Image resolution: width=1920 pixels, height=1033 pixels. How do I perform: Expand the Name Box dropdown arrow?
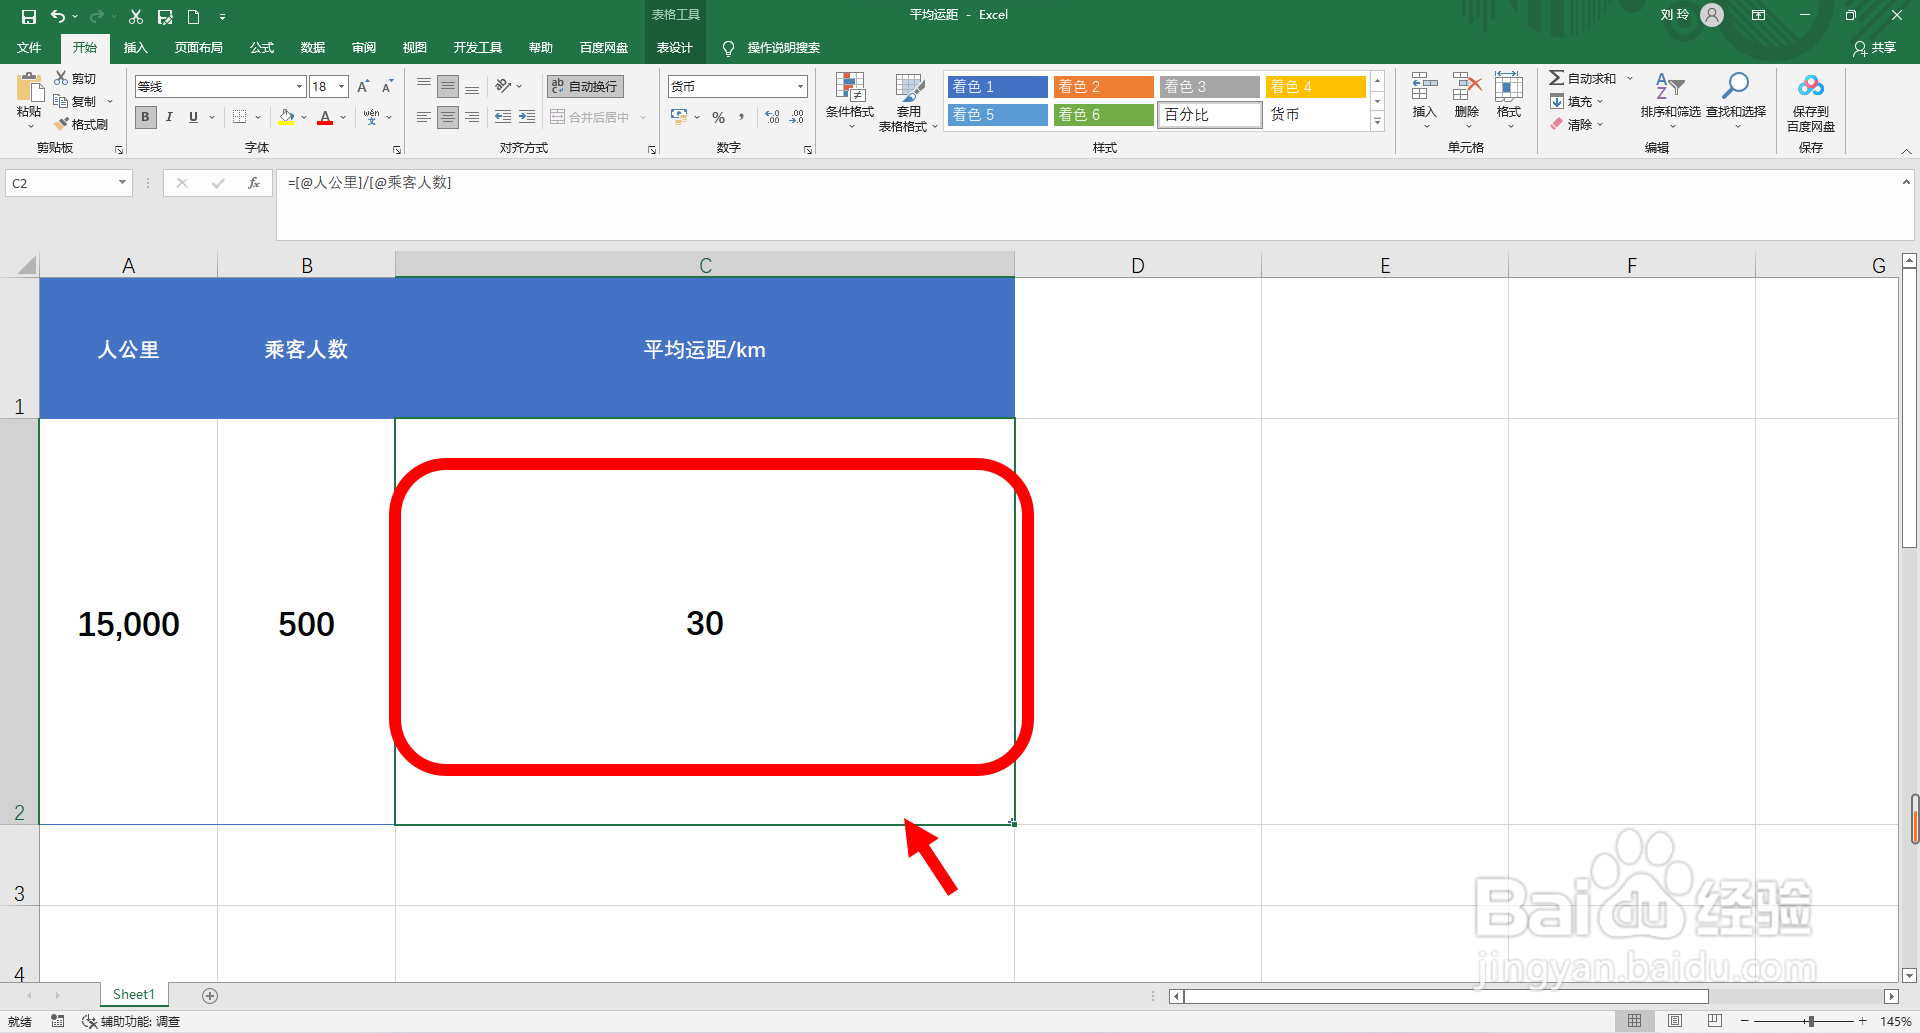click(x=122, y=183)
